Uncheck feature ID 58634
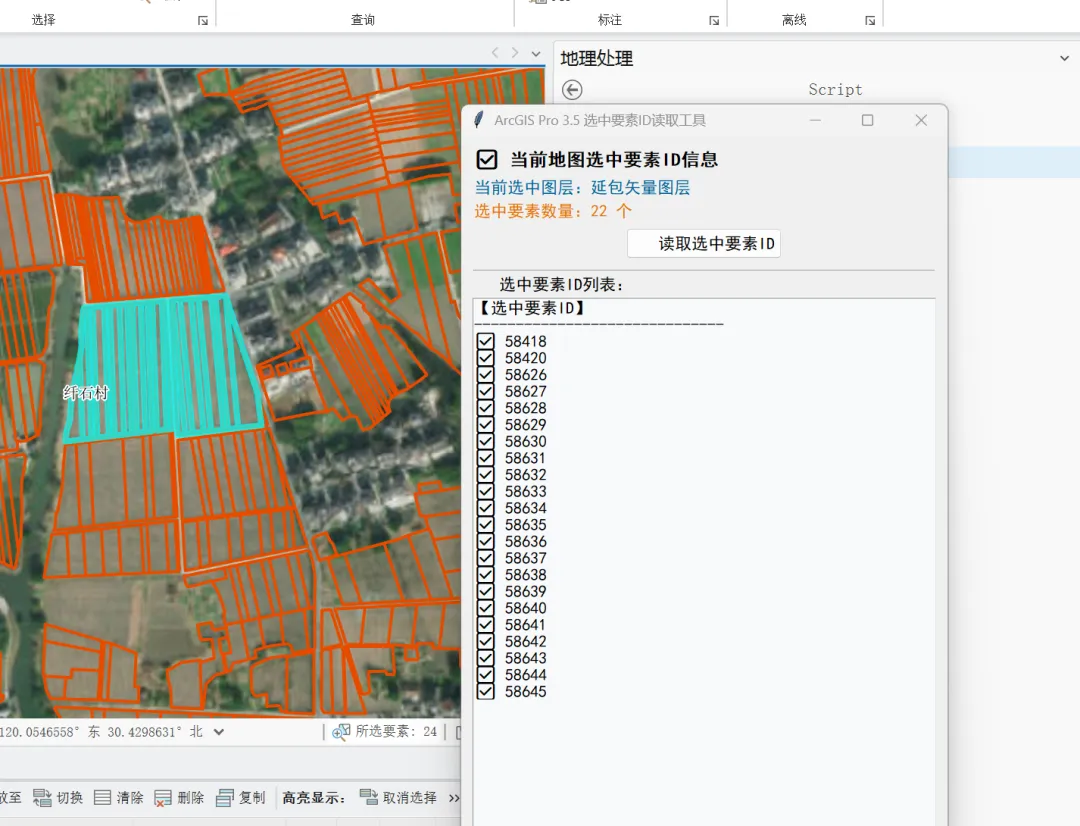1080x826 pixels. [486, 508]
